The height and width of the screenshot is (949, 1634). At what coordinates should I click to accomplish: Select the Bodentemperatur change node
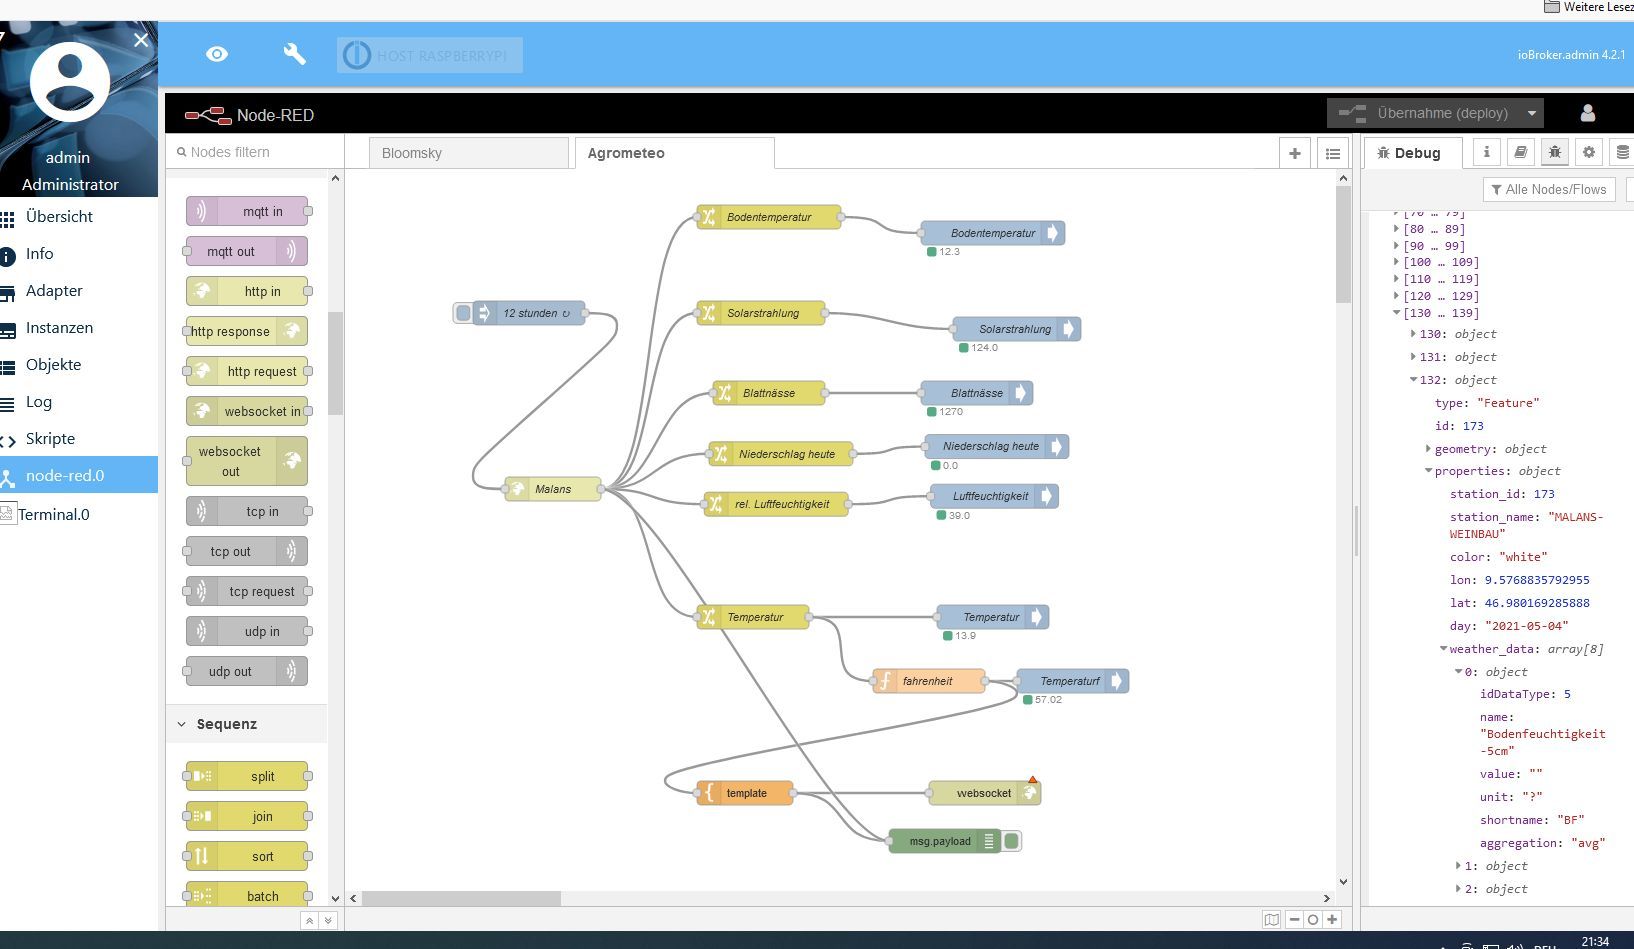[769, 217]
